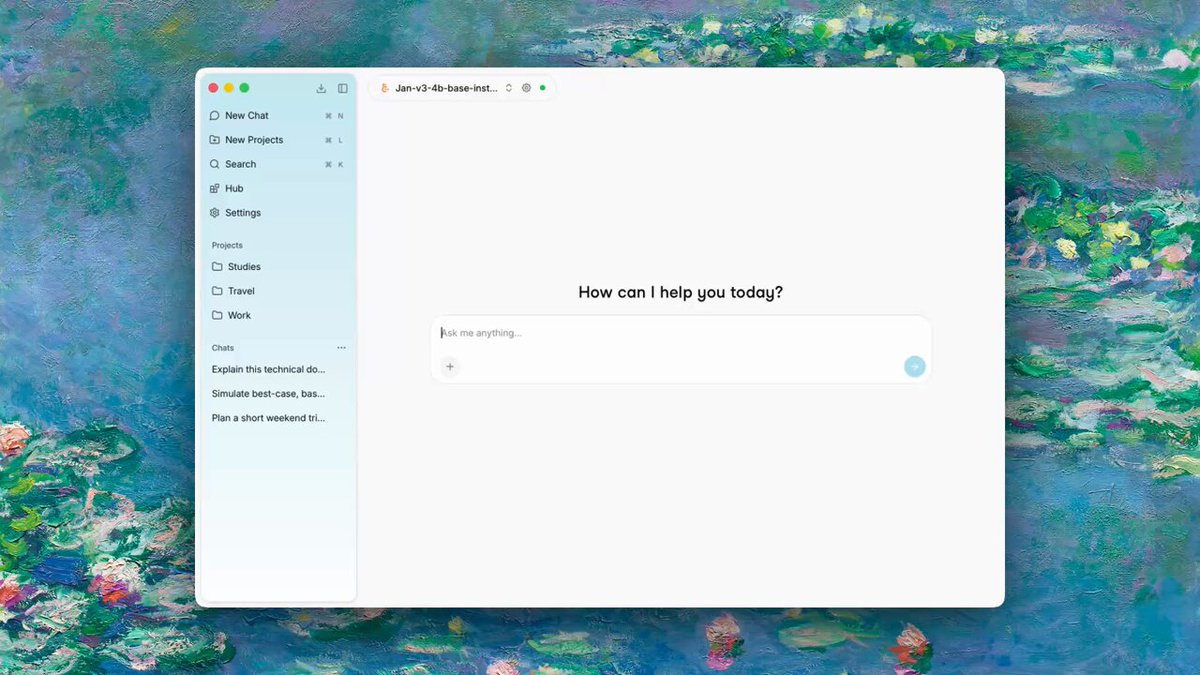
Task: Open Search in the sidebar
Action: pyautogui.click(x=240, y=164)
